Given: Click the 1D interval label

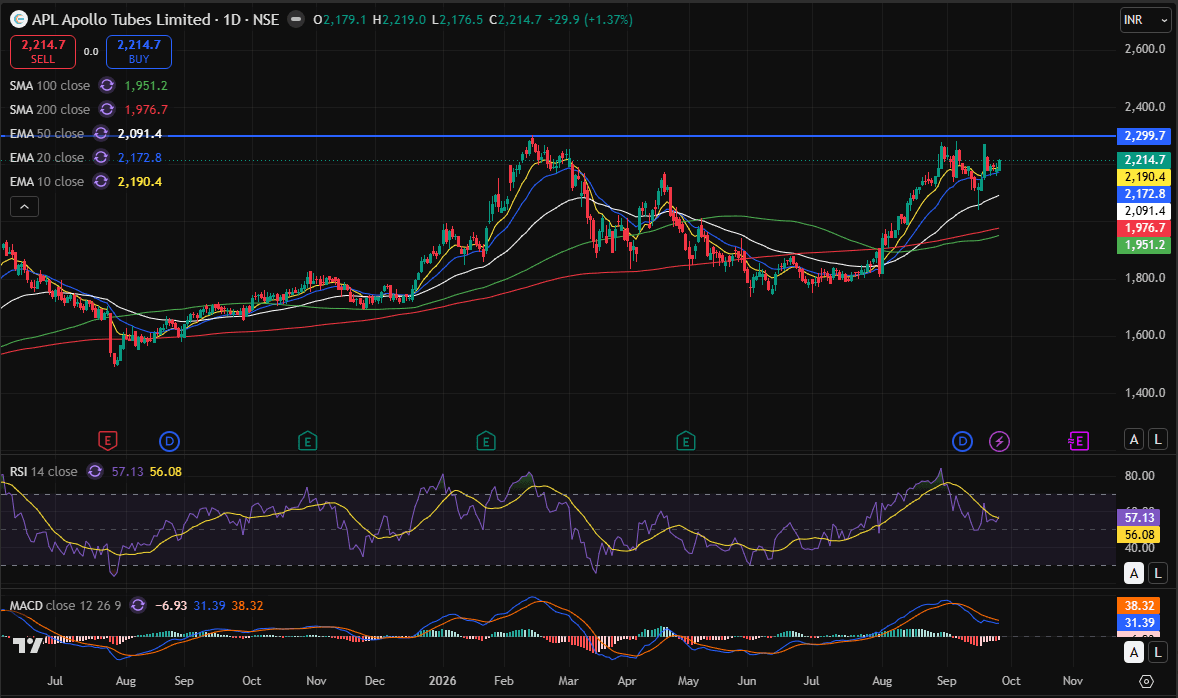Looking at the screenshot, I should click(x=232, y=20).
